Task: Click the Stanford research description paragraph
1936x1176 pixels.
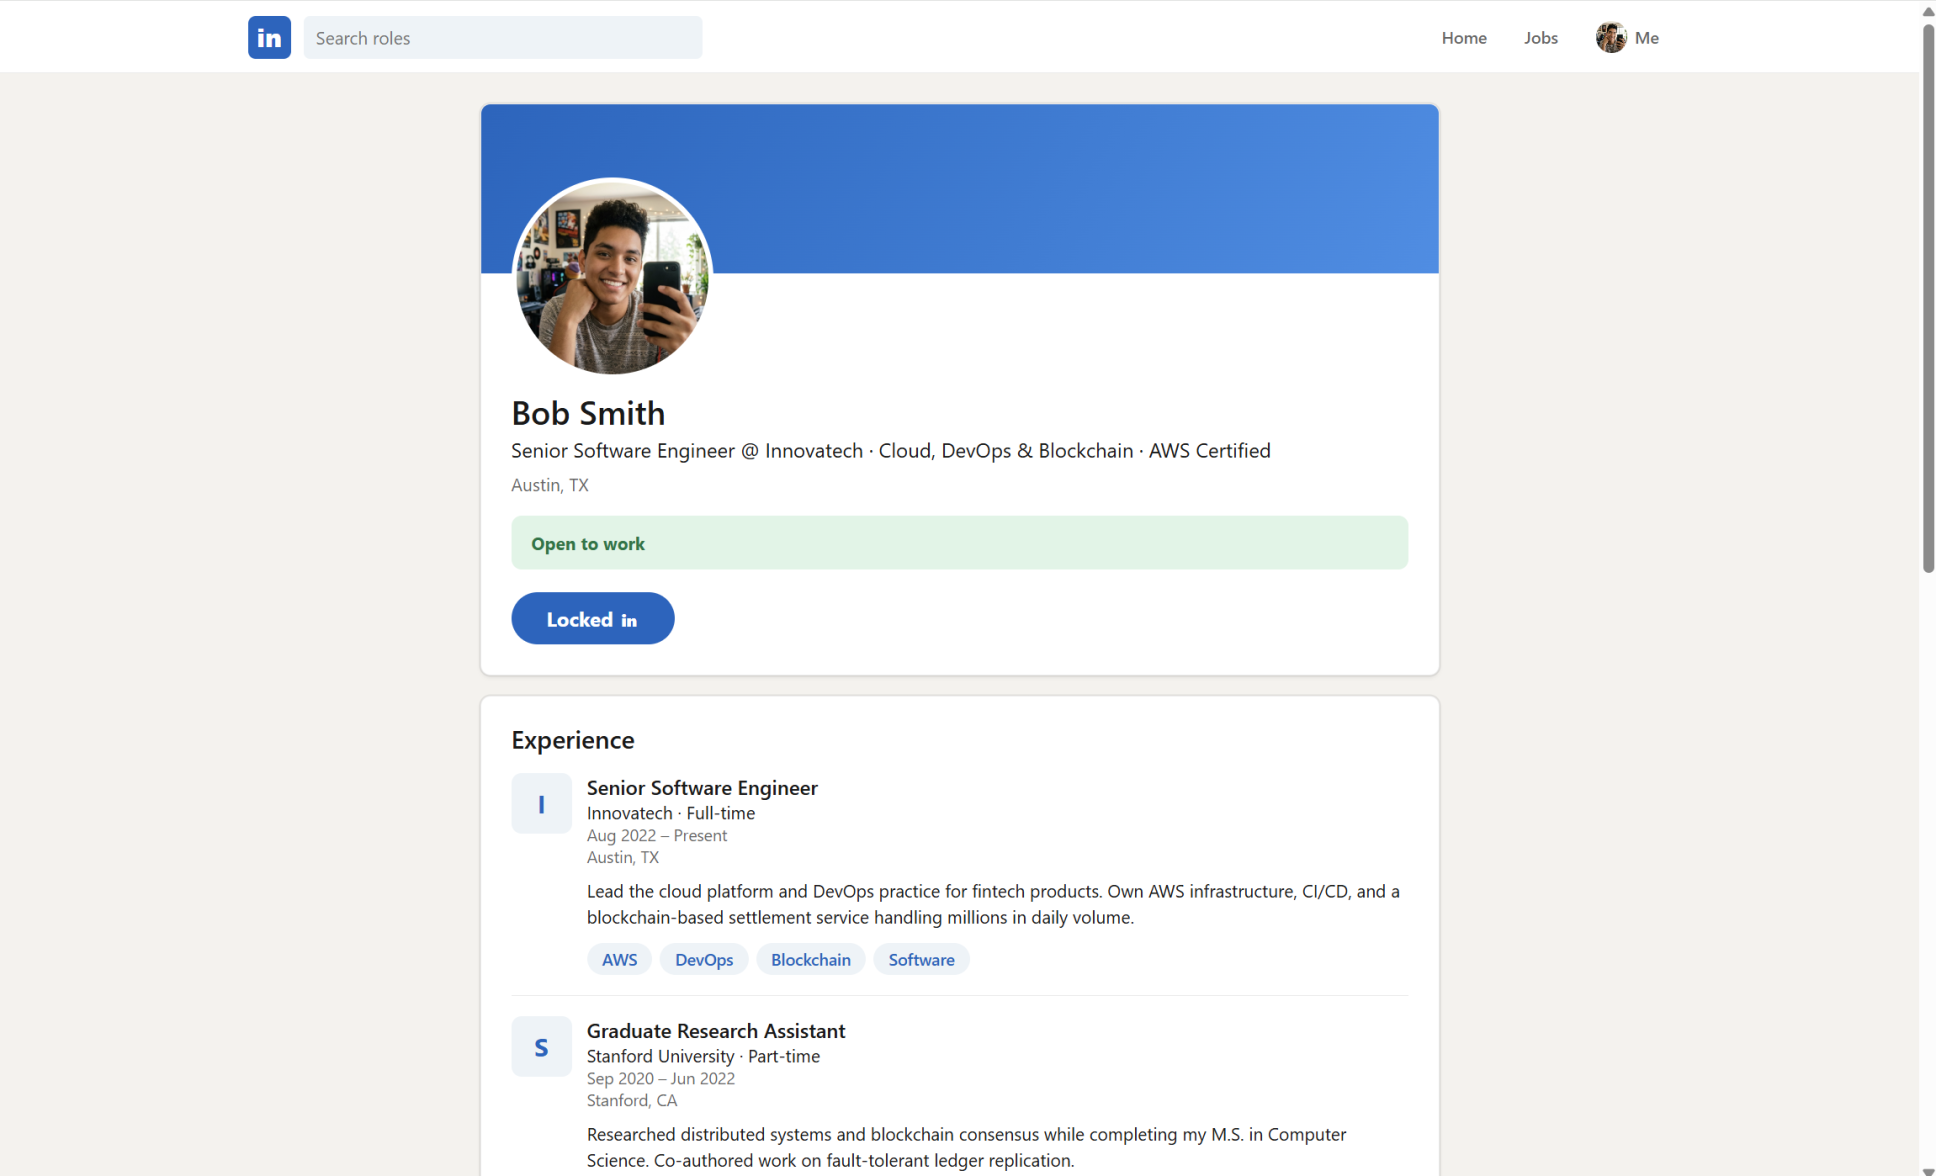Action: pos(966,1147)
